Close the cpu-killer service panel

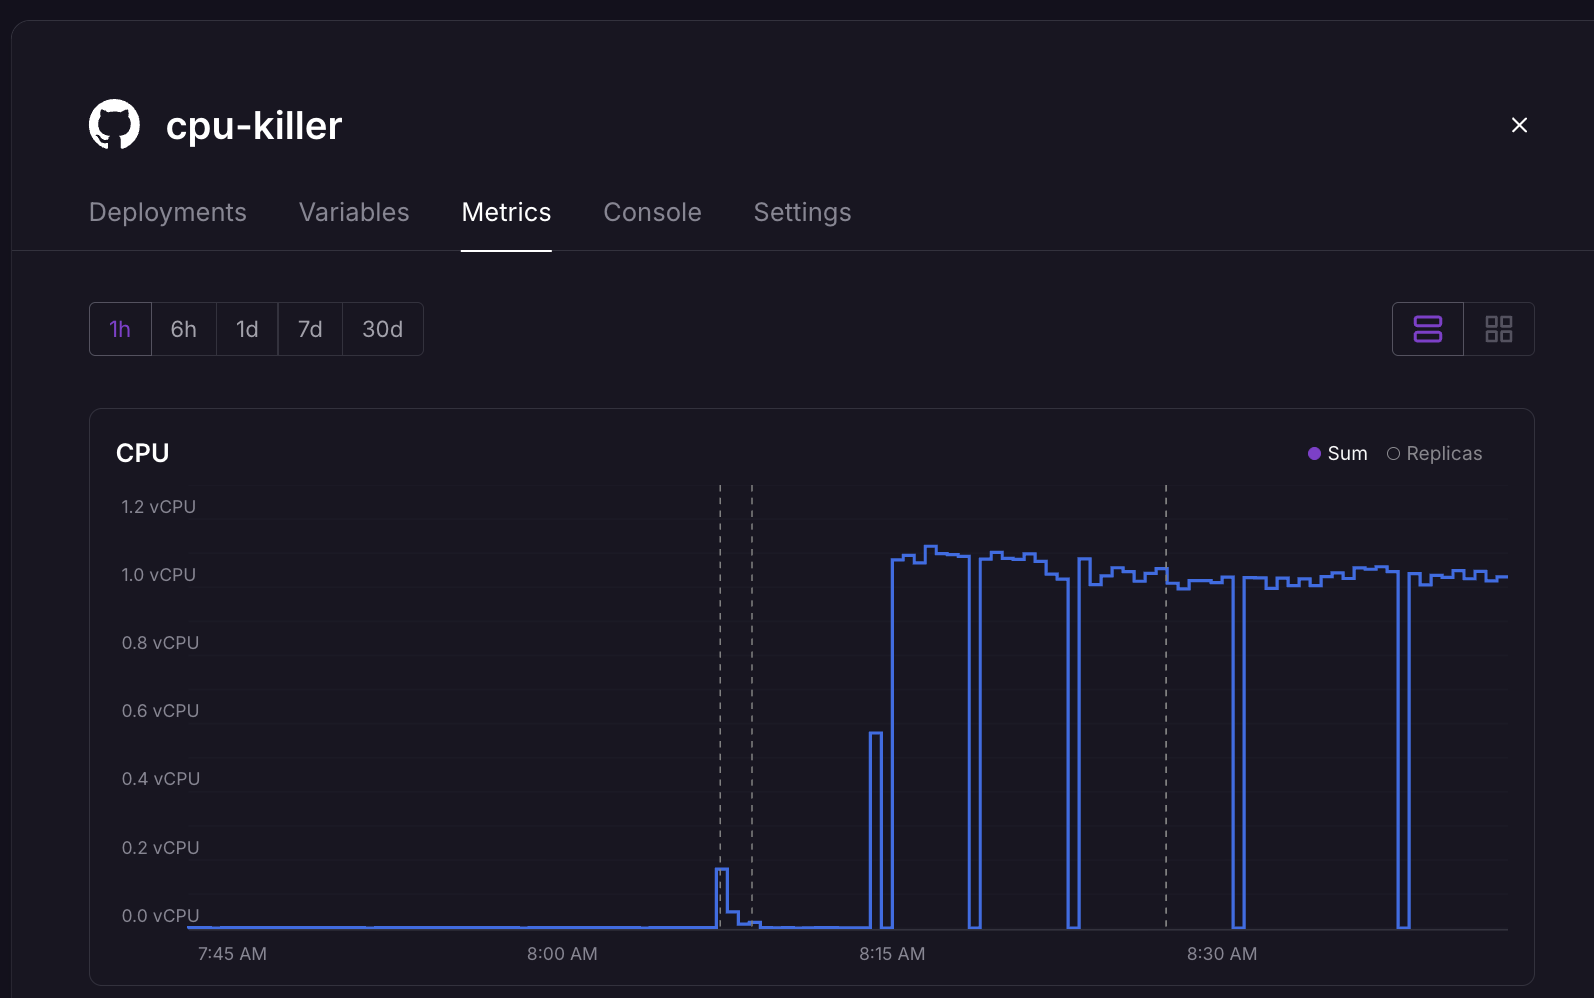pyautogui.click(x=1519, y=125)
